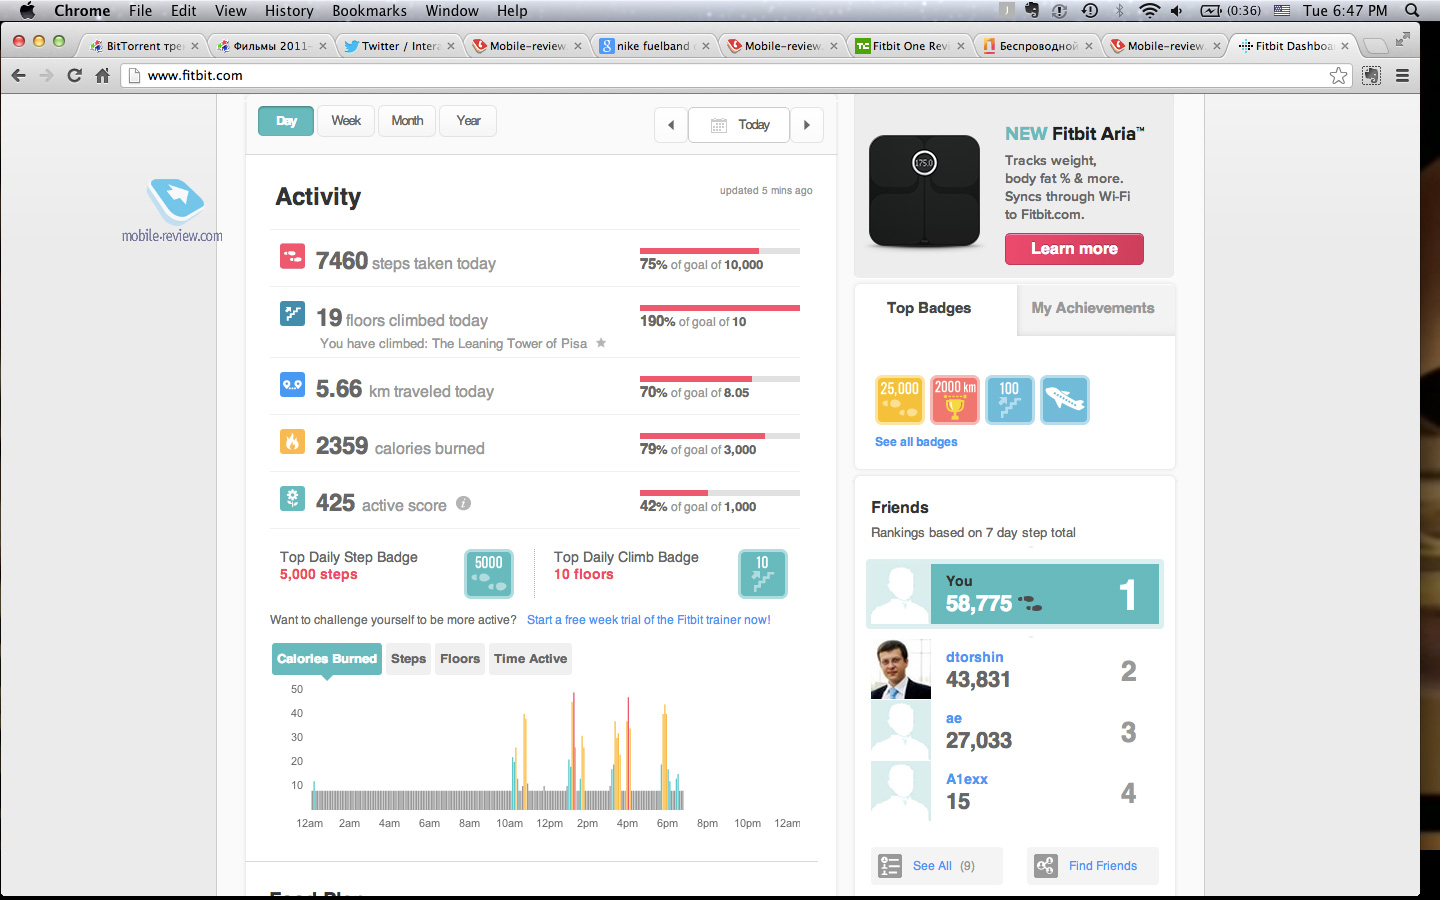Select the Top Badges tab
The height and width of the screenshot is (900, 1440).
point(929,309)
